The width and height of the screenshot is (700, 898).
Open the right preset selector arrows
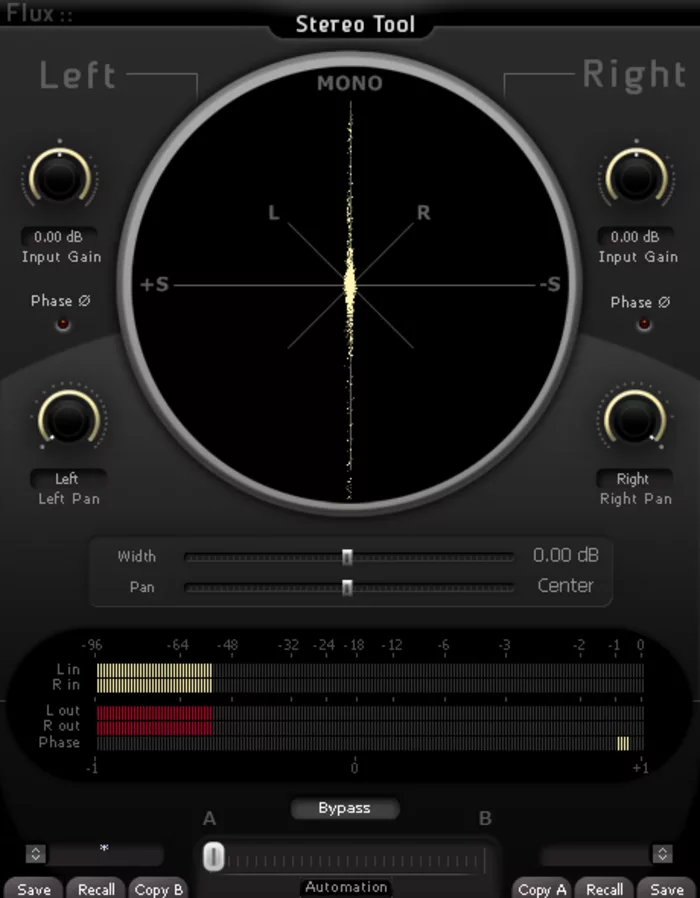tap(662, 854)
